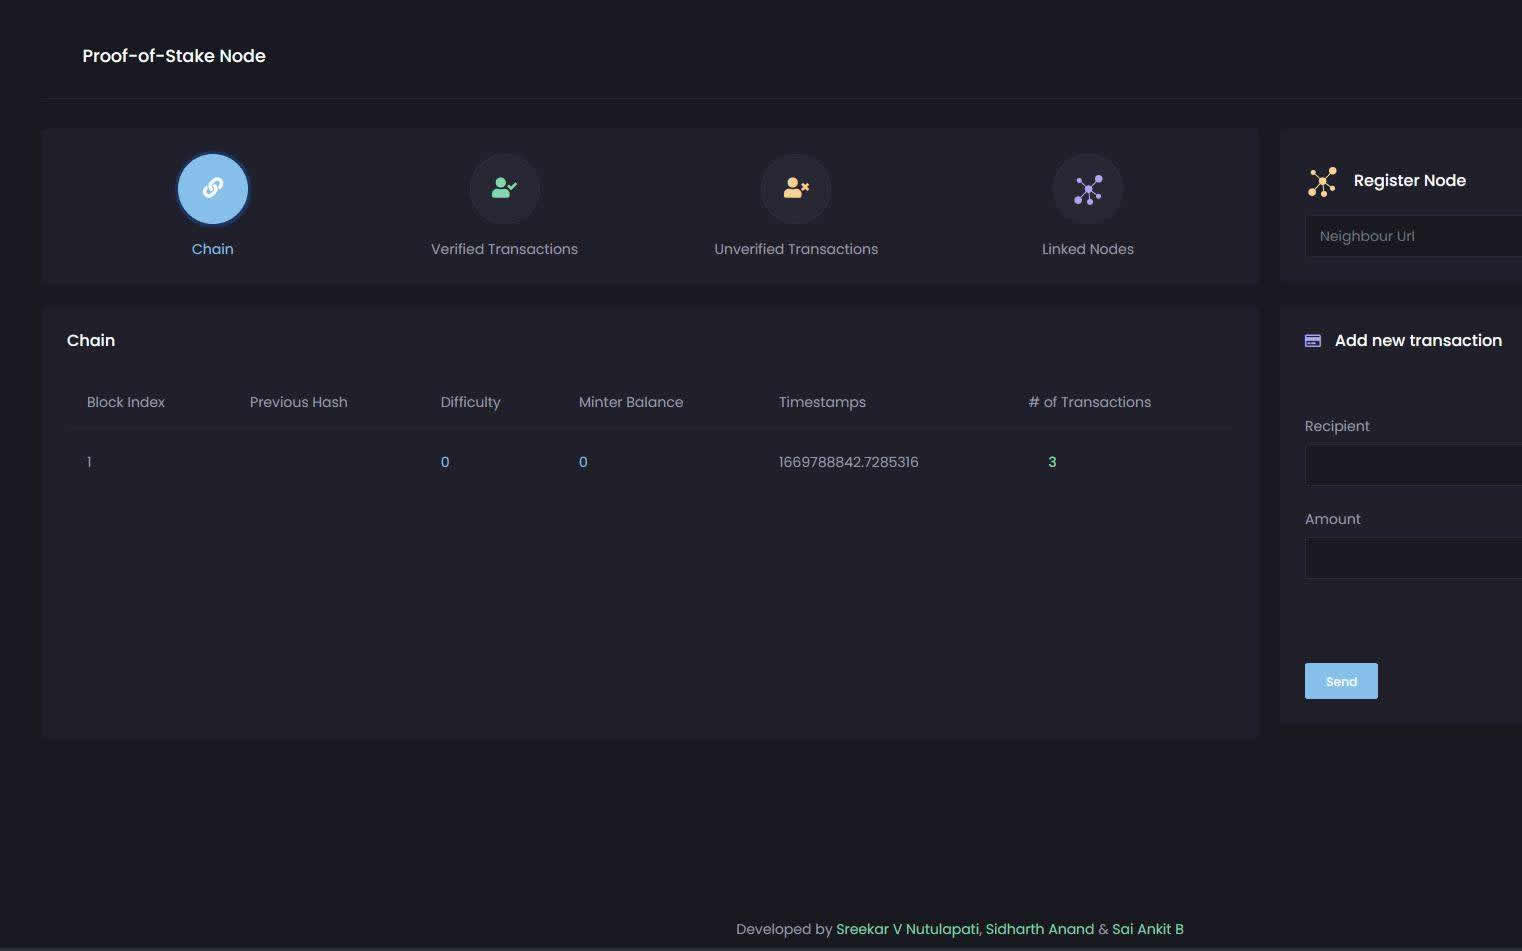
Task: Click the card icon beside Add new transaction
Action: point(1313,341)
